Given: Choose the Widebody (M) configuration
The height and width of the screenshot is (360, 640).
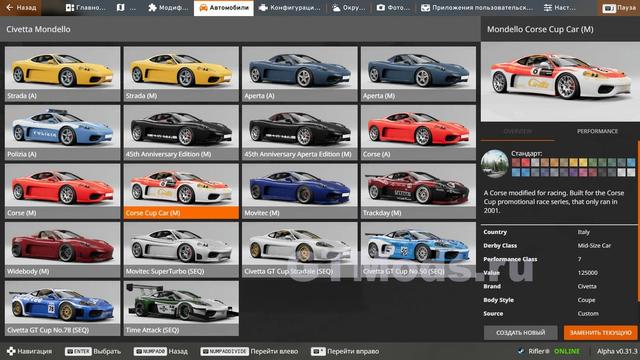Looking at the screenshot, I should [62, 250].
